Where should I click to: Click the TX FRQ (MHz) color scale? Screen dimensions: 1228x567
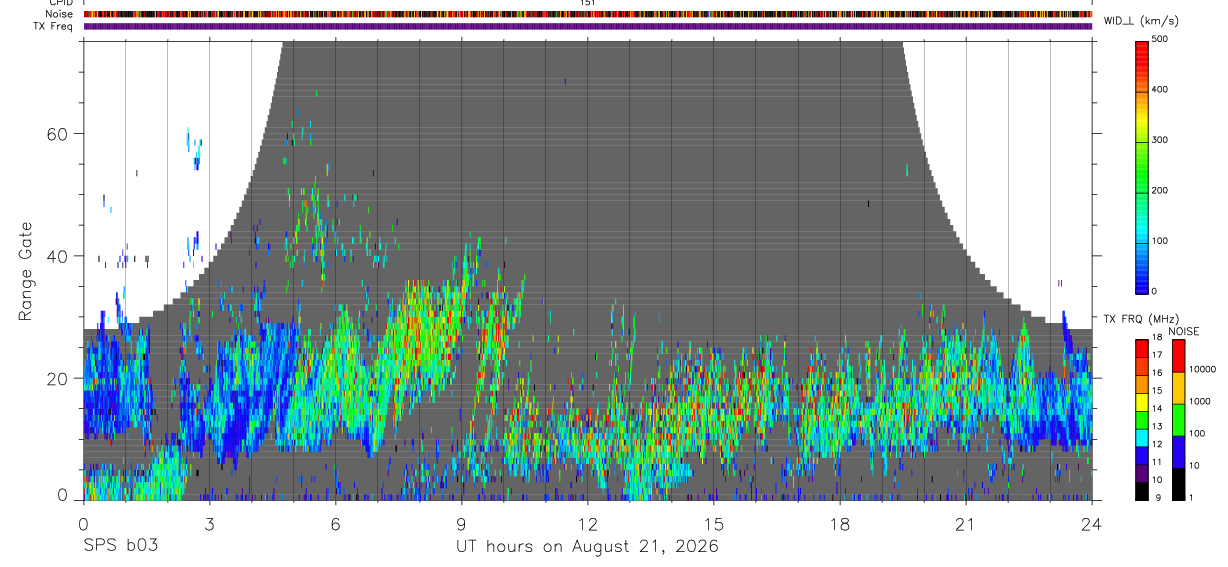click(x=1142, y=419)
